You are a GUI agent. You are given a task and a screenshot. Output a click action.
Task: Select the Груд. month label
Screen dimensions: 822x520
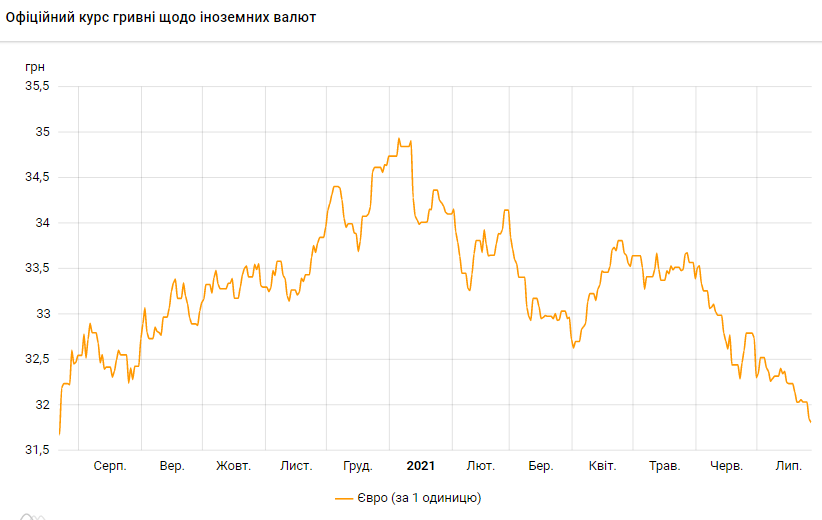pyautogui.click(x=357, y=466)
